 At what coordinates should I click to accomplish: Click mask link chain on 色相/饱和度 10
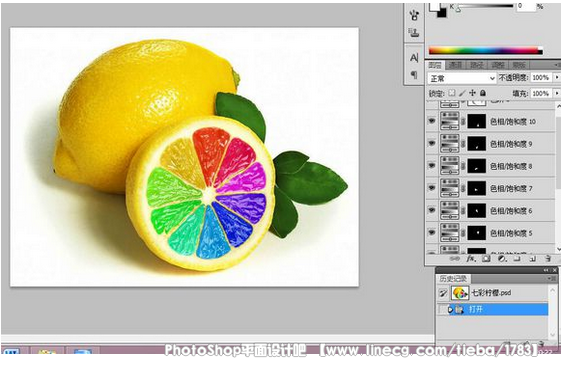tap(463, 121)
